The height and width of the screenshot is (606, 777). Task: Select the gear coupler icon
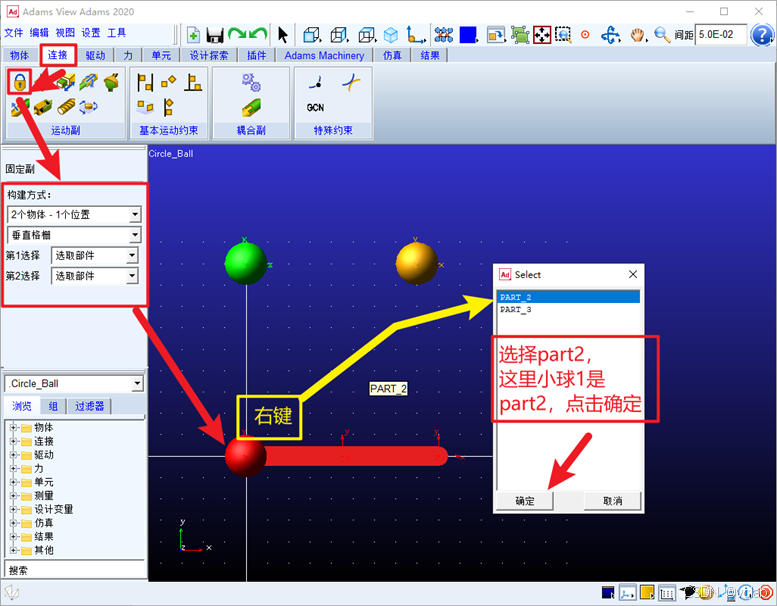pyautogui.click(x=251, y=82)
